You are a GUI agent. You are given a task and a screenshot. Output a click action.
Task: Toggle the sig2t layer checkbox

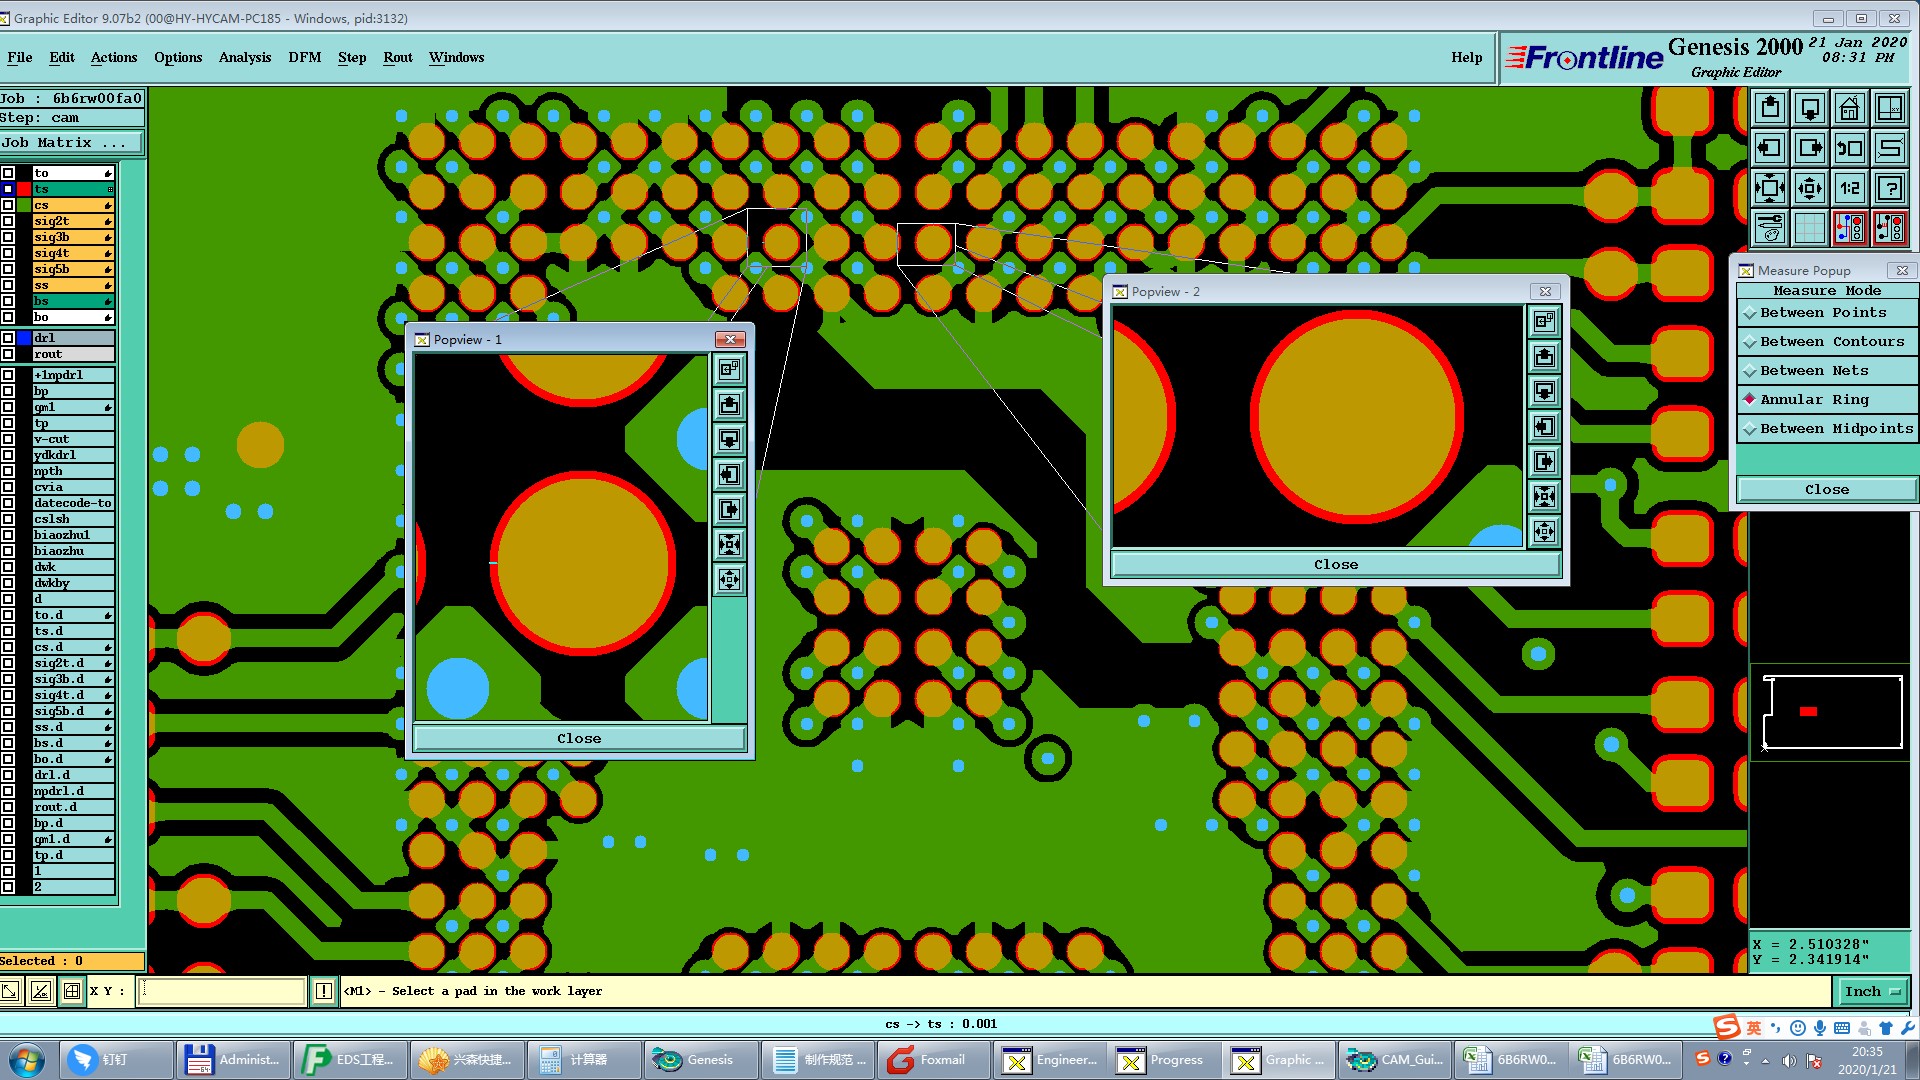pyautogui.click(x=8, y=221)
